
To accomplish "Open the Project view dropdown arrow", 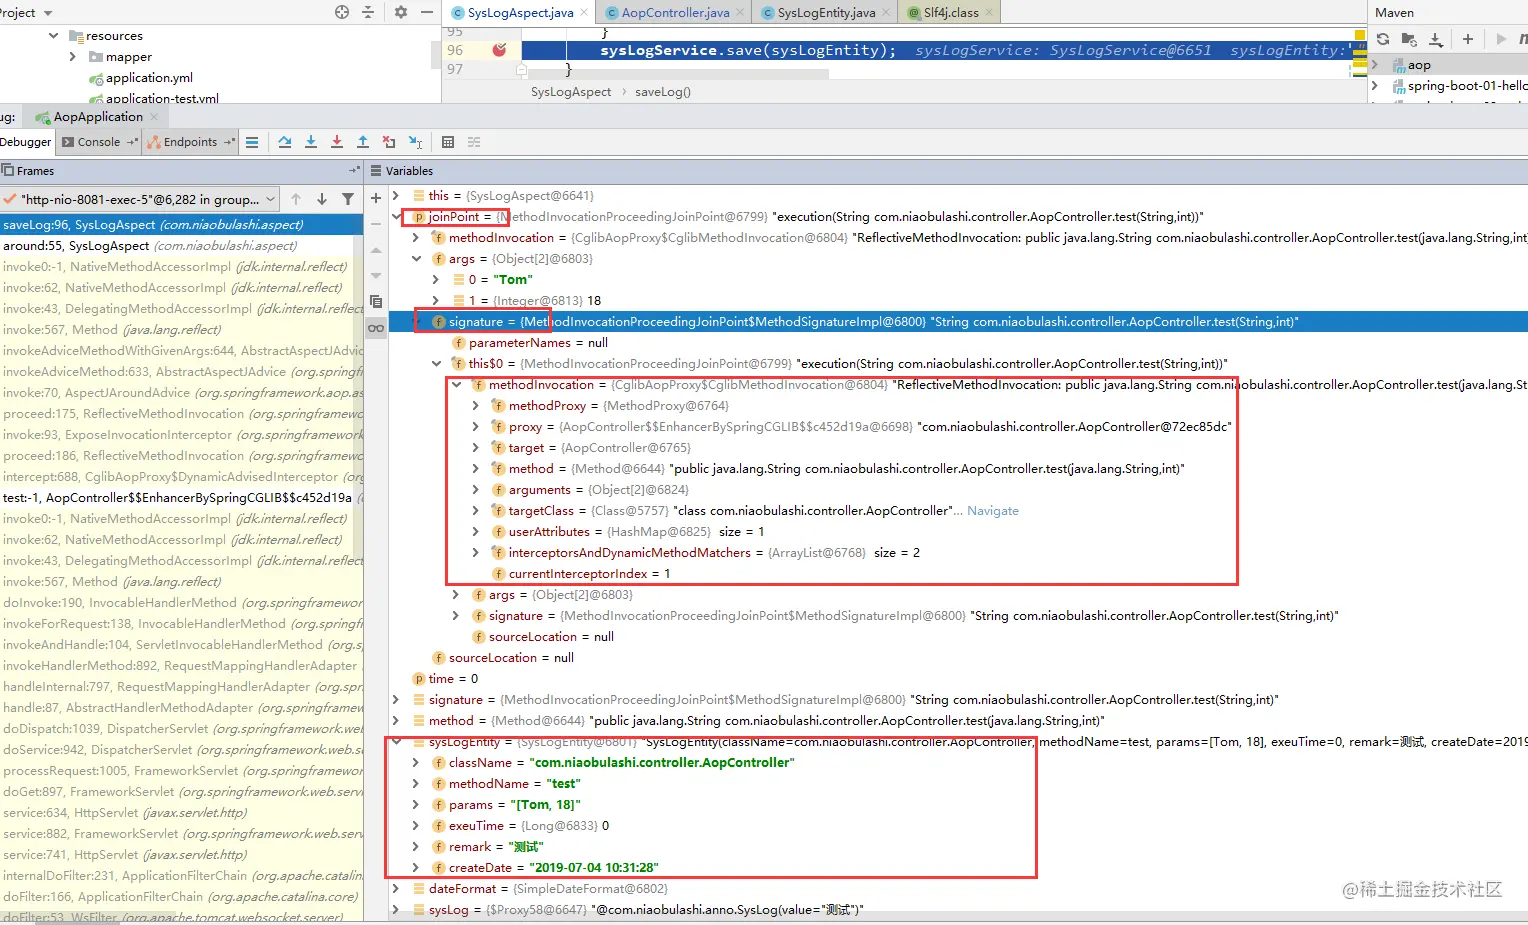I will [x=48, y=13].
